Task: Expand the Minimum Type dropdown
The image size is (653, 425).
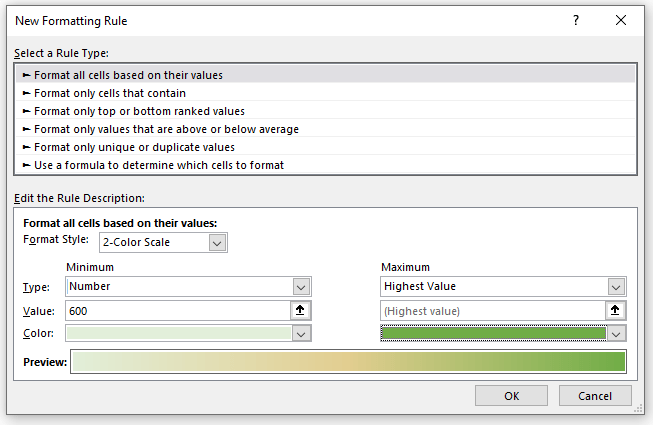Action: click(301, 286)
